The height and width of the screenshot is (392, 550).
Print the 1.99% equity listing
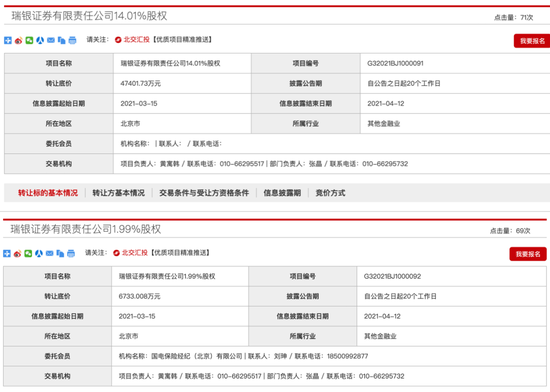pos(71,253)
